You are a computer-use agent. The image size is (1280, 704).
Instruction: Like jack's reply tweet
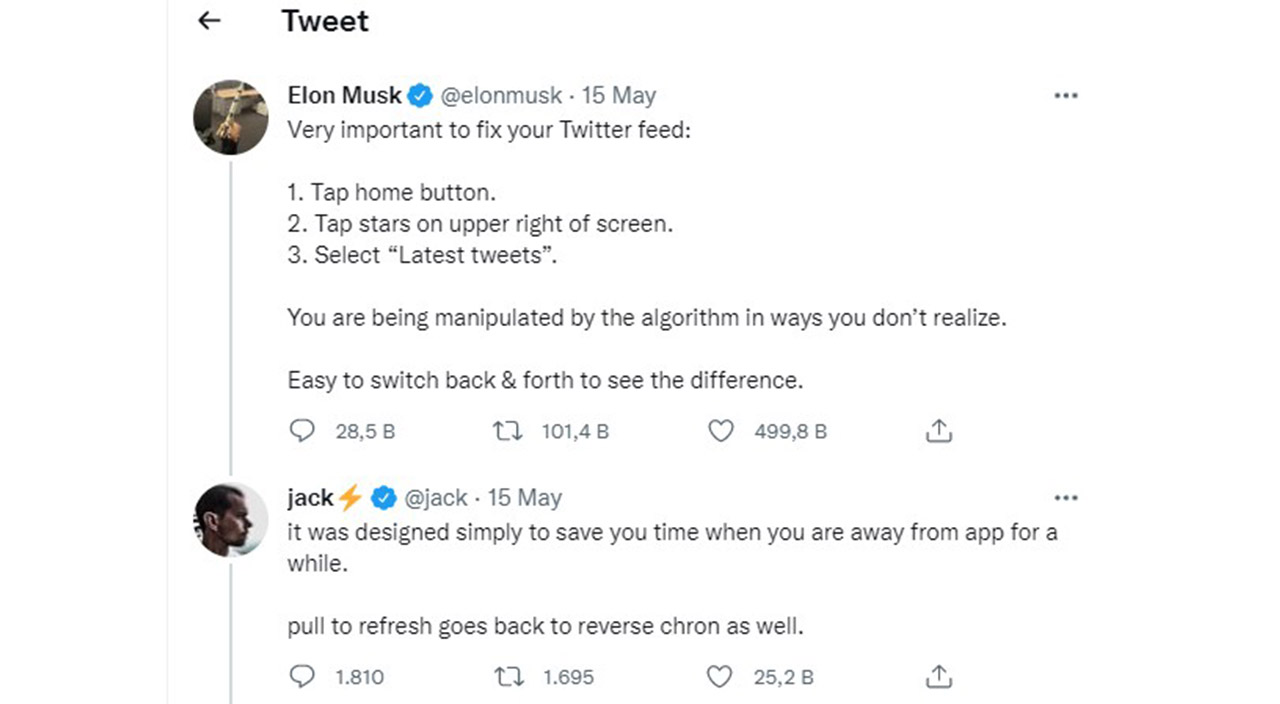720,677
